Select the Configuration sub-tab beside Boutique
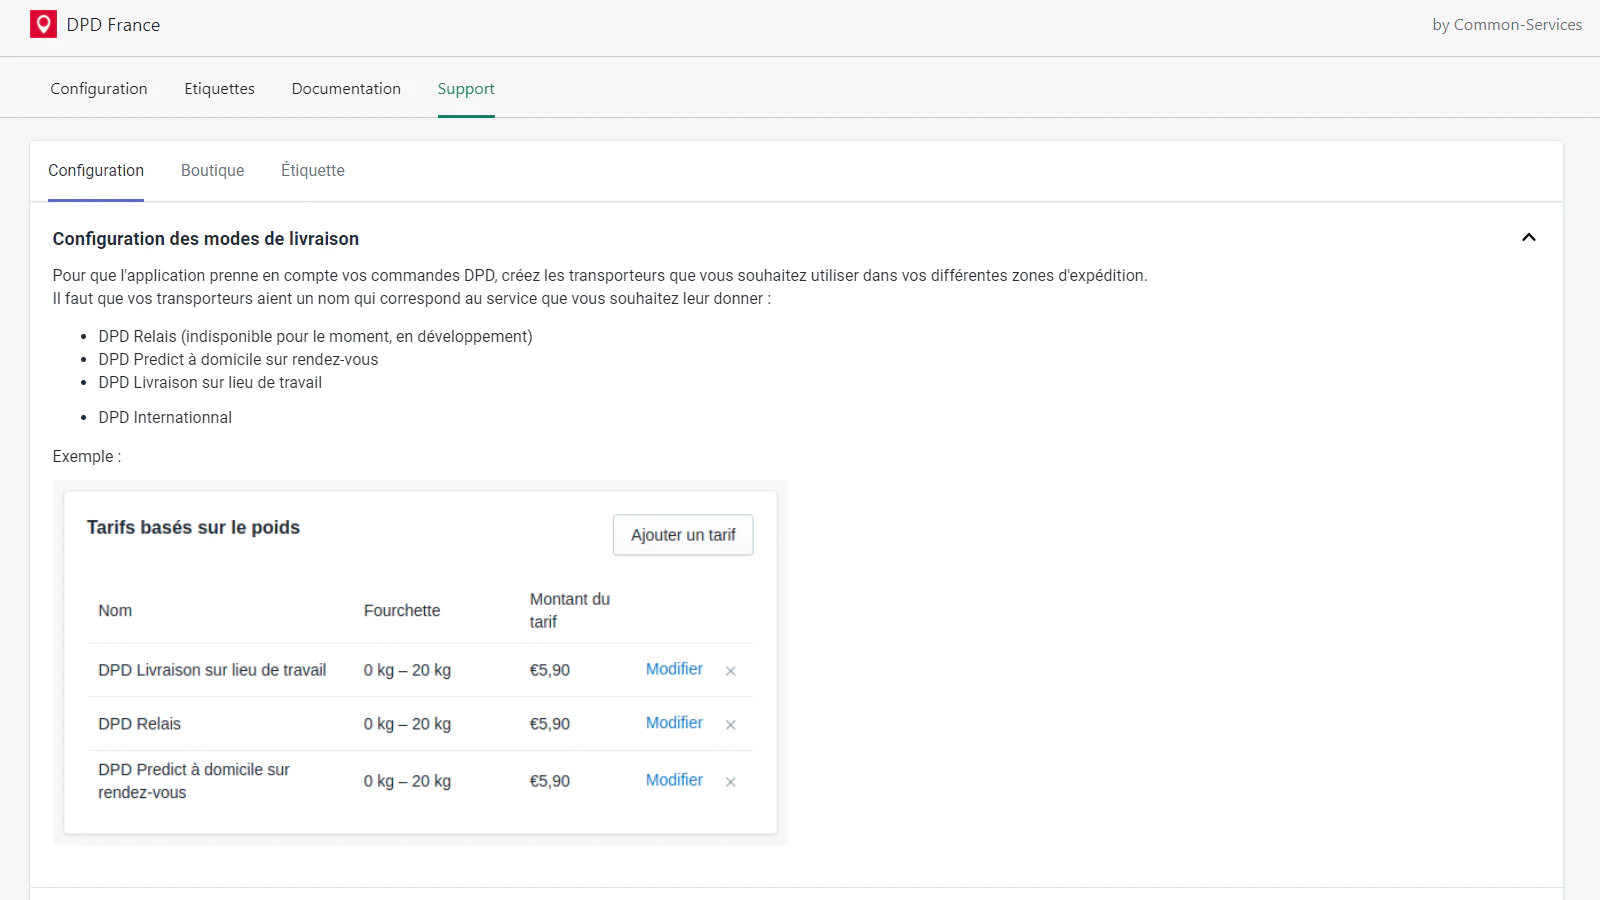 point(96,171)
